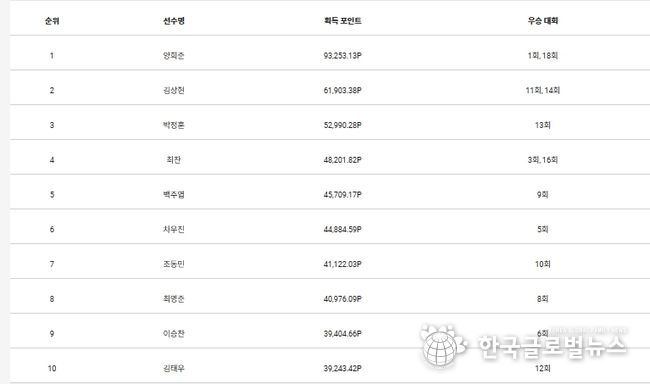650x384 pixels.
Task: Select player name 최찬 in rank 4
Action: tap(174, 160)
